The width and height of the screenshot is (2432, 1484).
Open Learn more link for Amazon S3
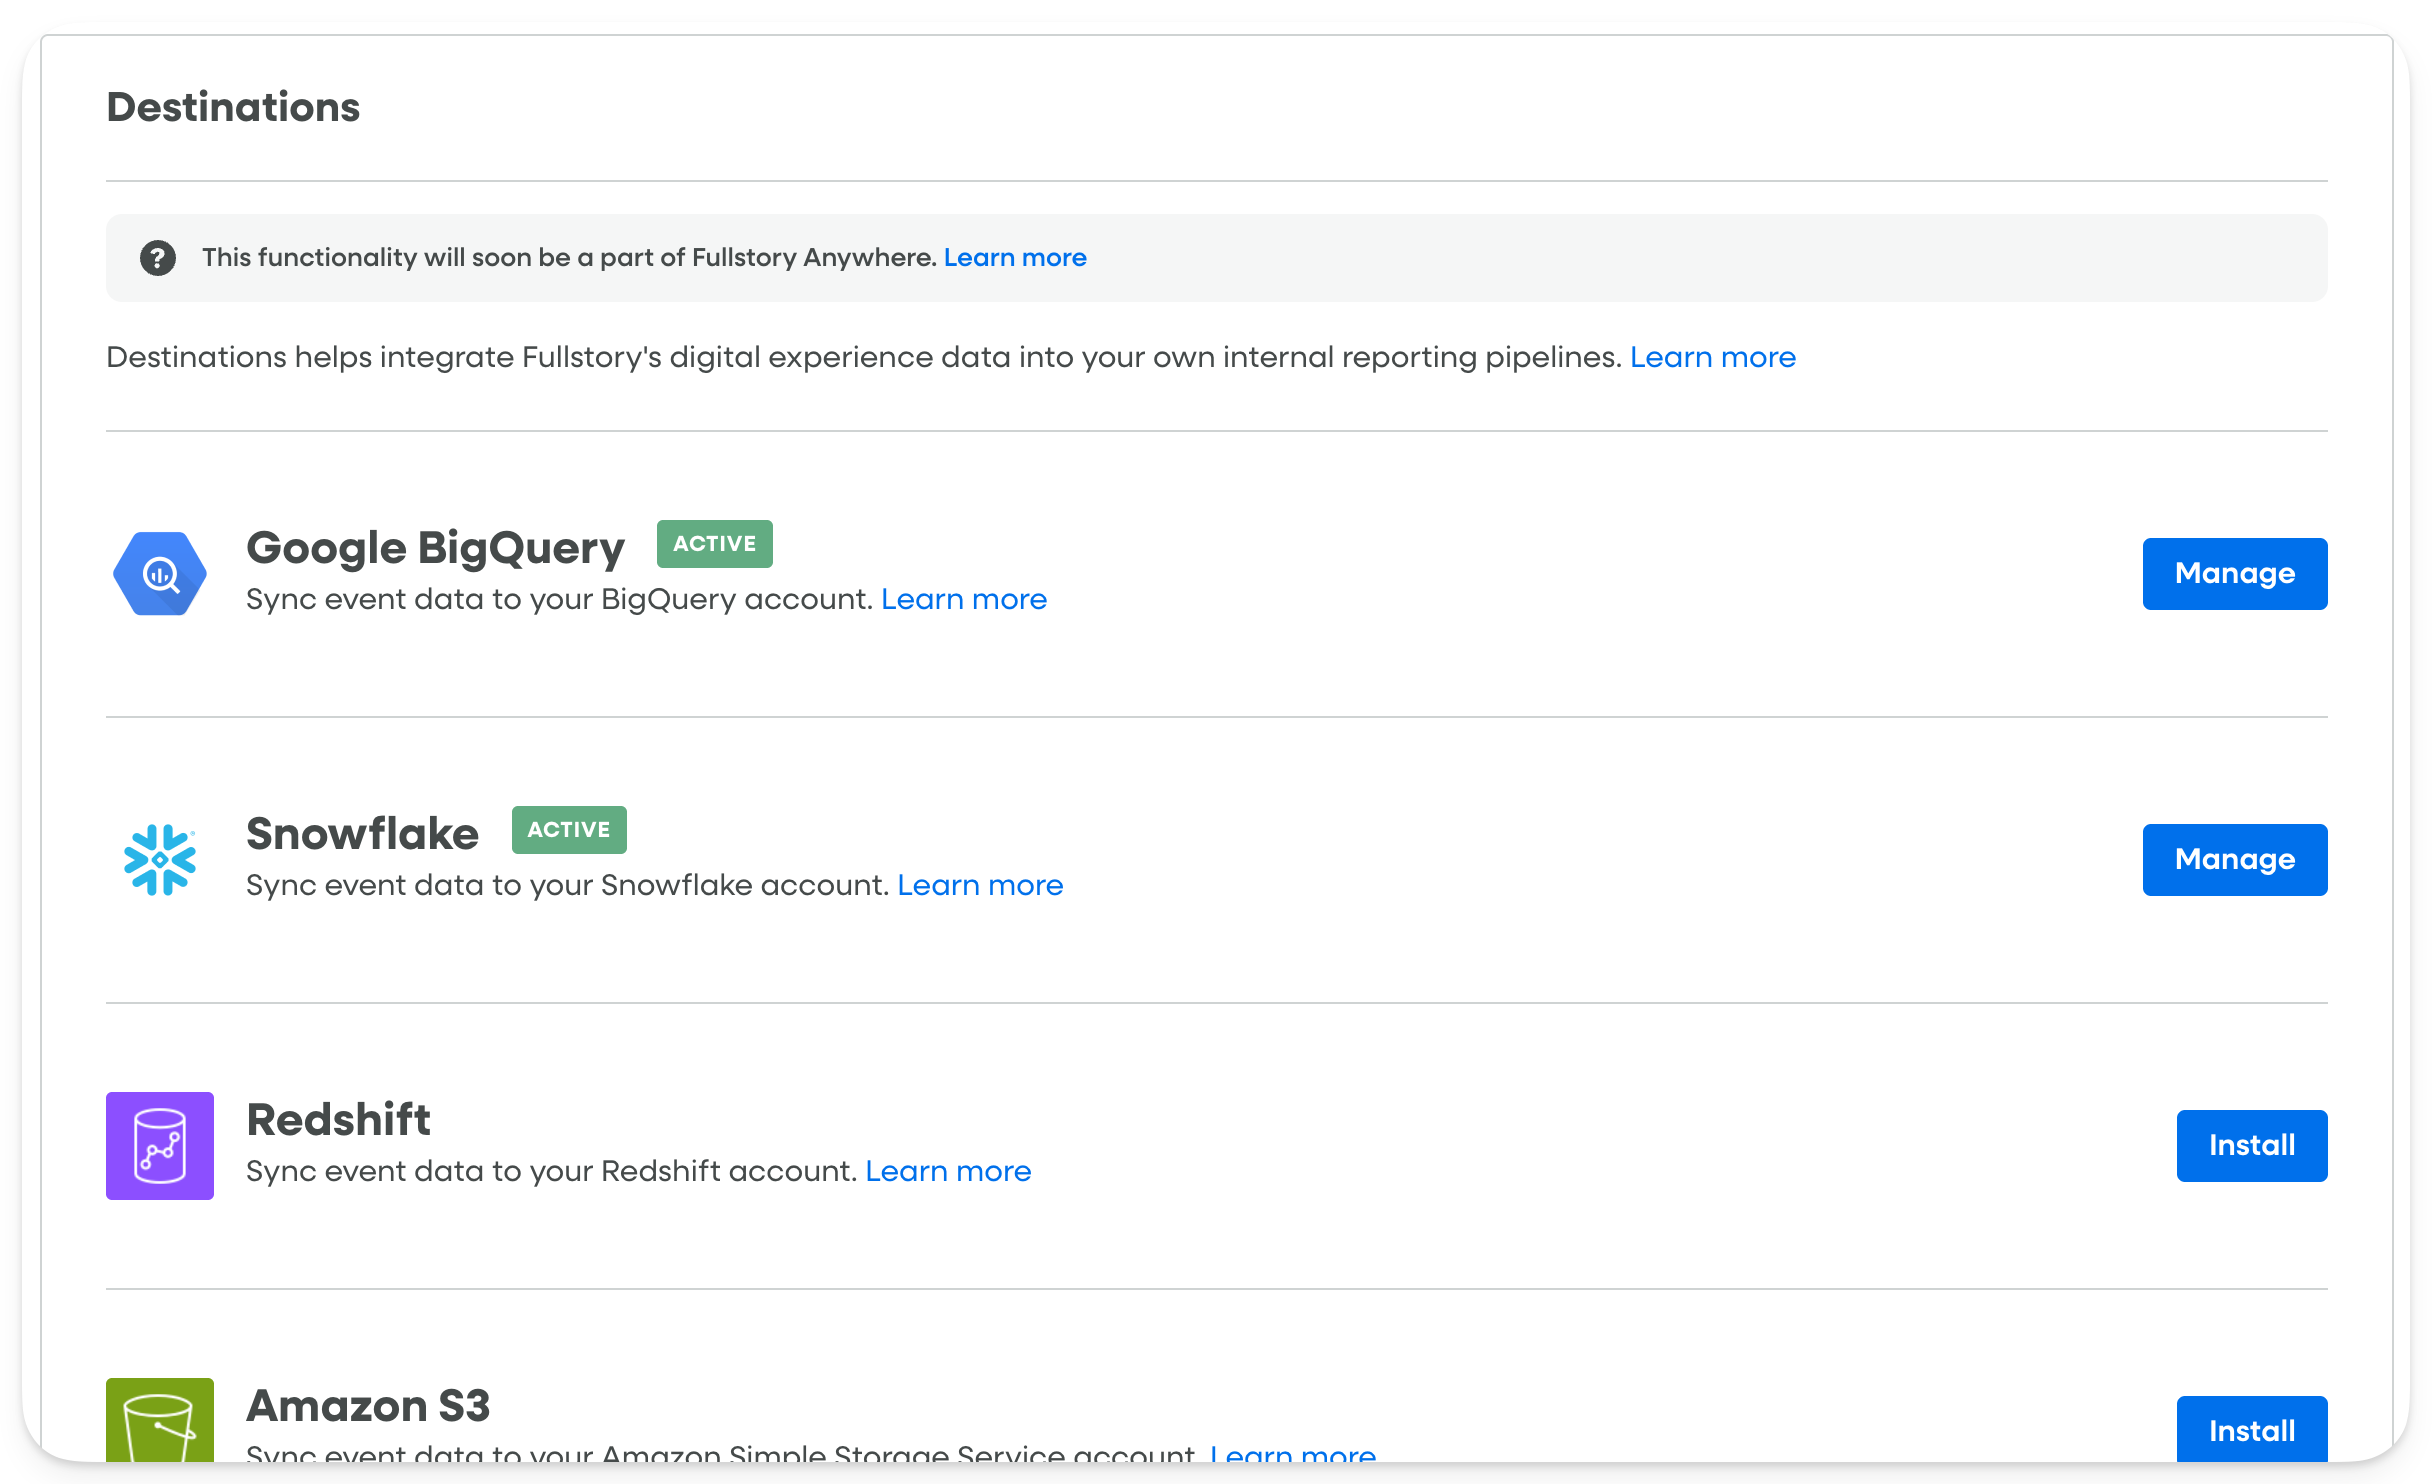point(1293,1452)
